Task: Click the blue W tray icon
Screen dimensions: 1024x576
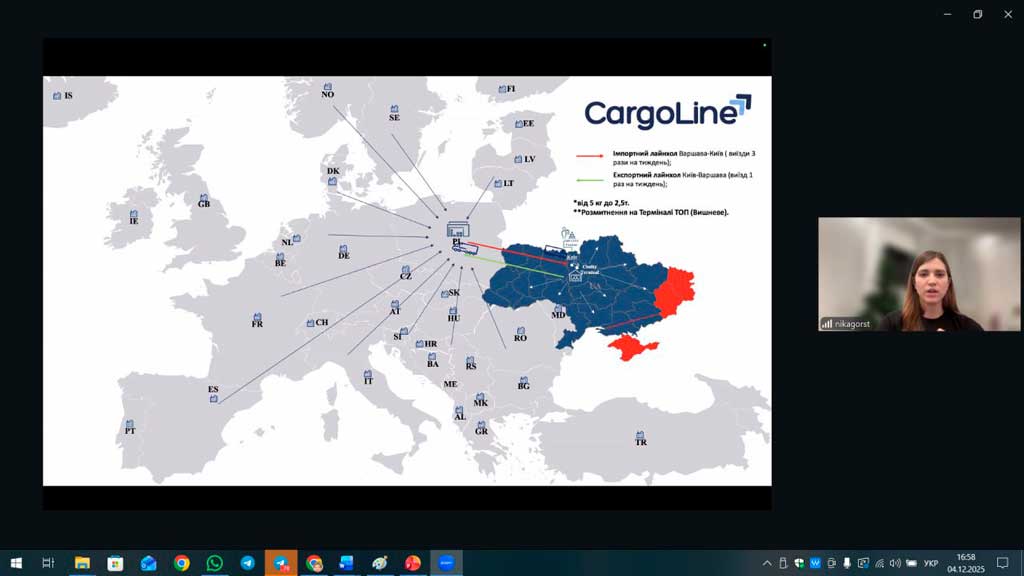Action: tap(815, 563)
